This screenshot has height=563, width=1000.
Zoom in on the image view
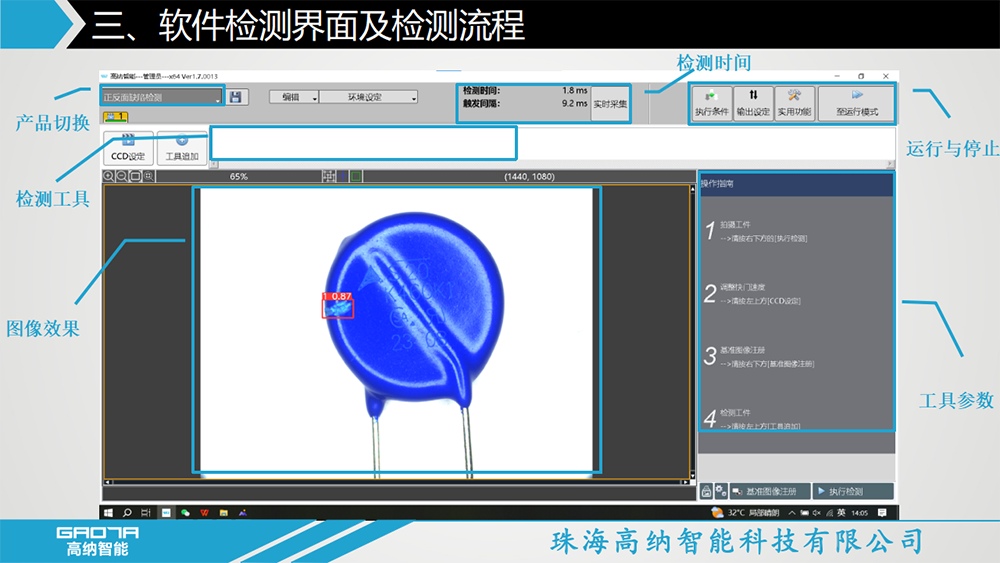click(x=108, y=176)
